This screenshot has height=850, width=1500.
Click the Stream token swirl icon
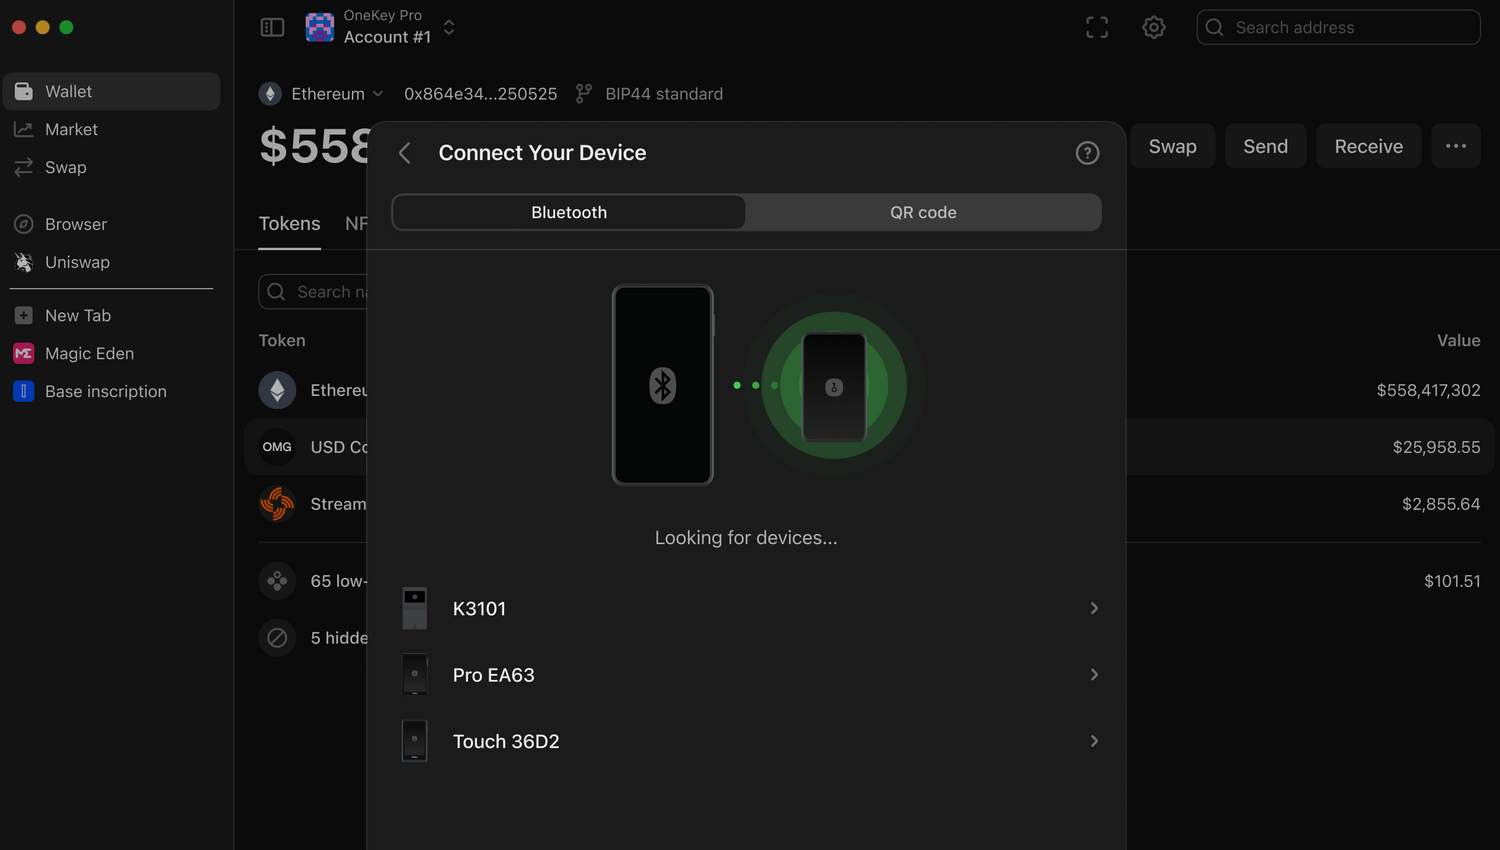[277, 504]
